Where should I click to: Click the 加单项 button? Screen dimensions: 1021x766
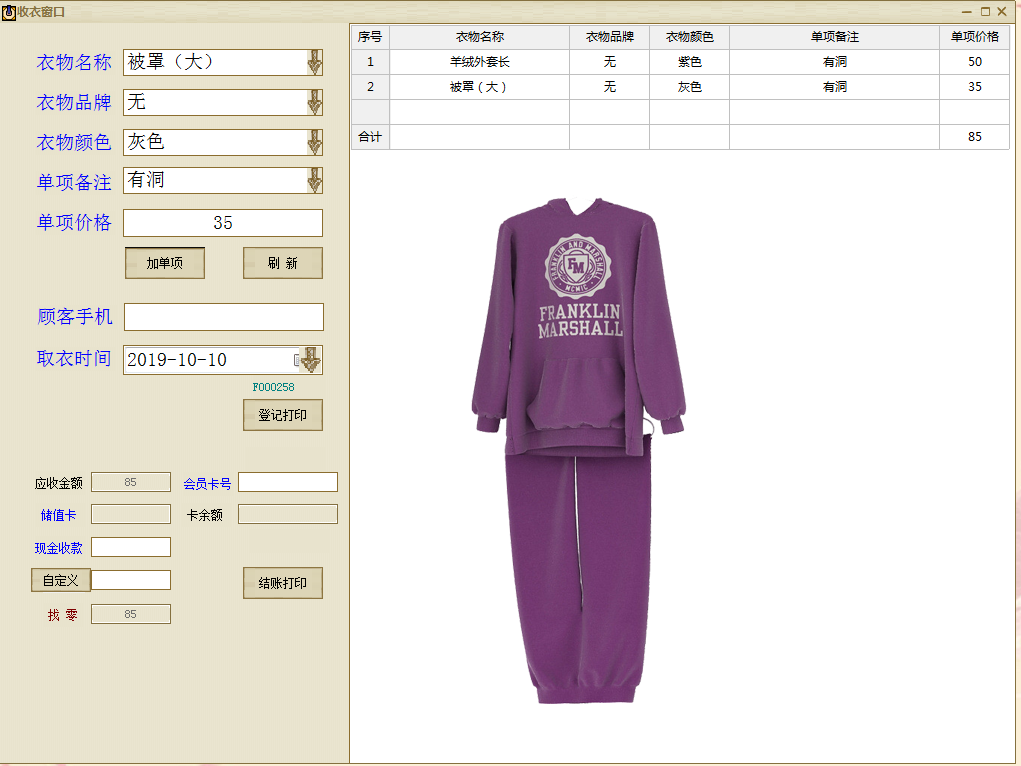tap(165, 263)
